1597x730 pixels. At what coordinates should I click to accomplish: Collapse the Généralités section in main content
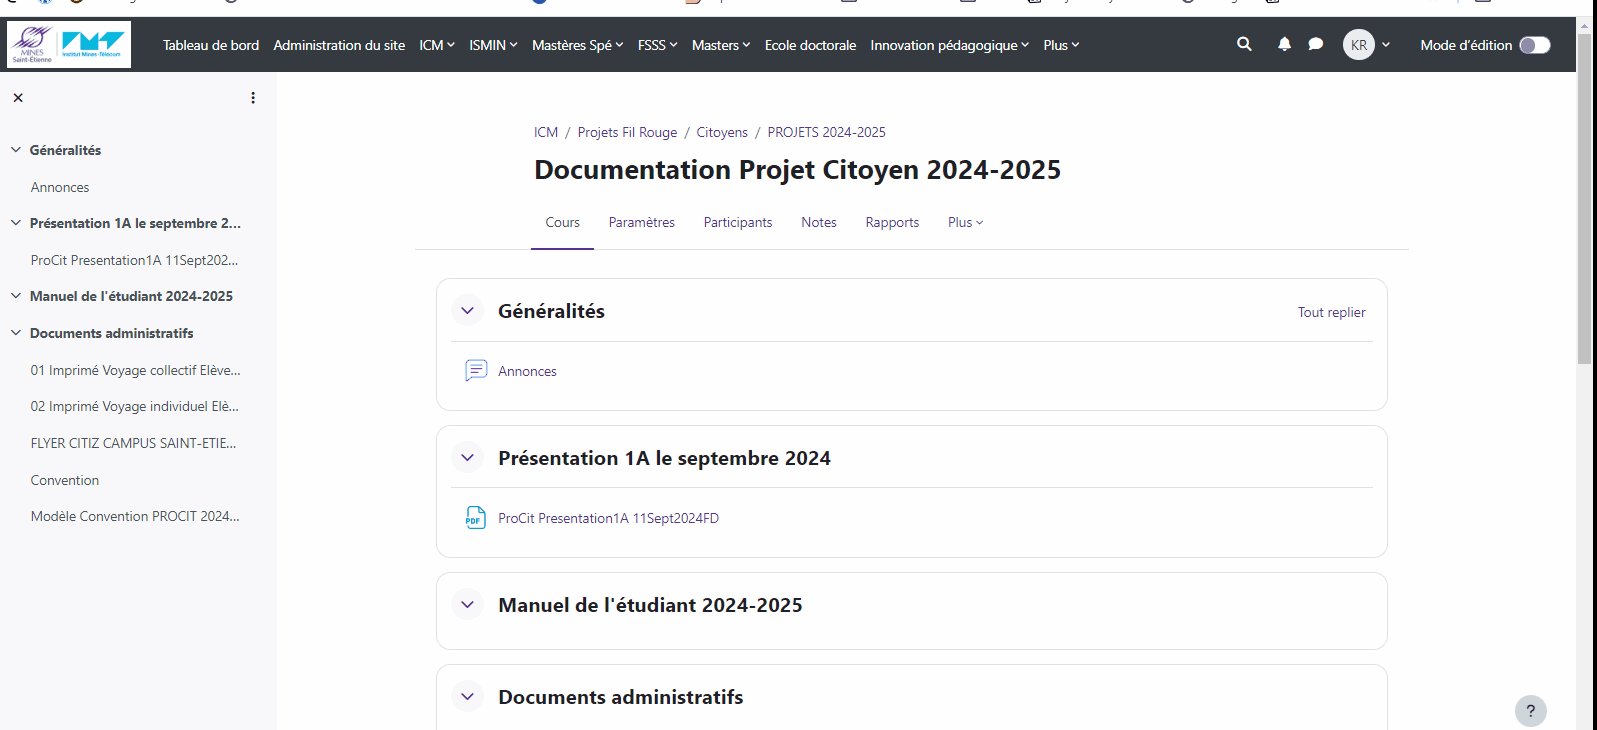[x=467, y=311]
